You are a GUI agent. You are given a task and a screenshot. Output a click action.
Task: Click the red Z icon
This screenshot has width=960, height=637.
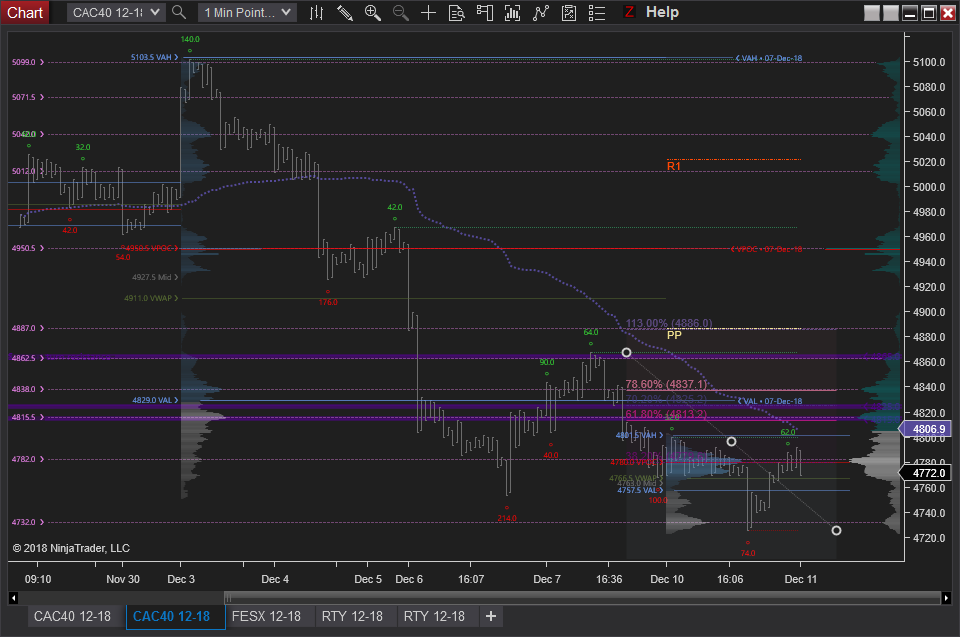pos(628,12)
